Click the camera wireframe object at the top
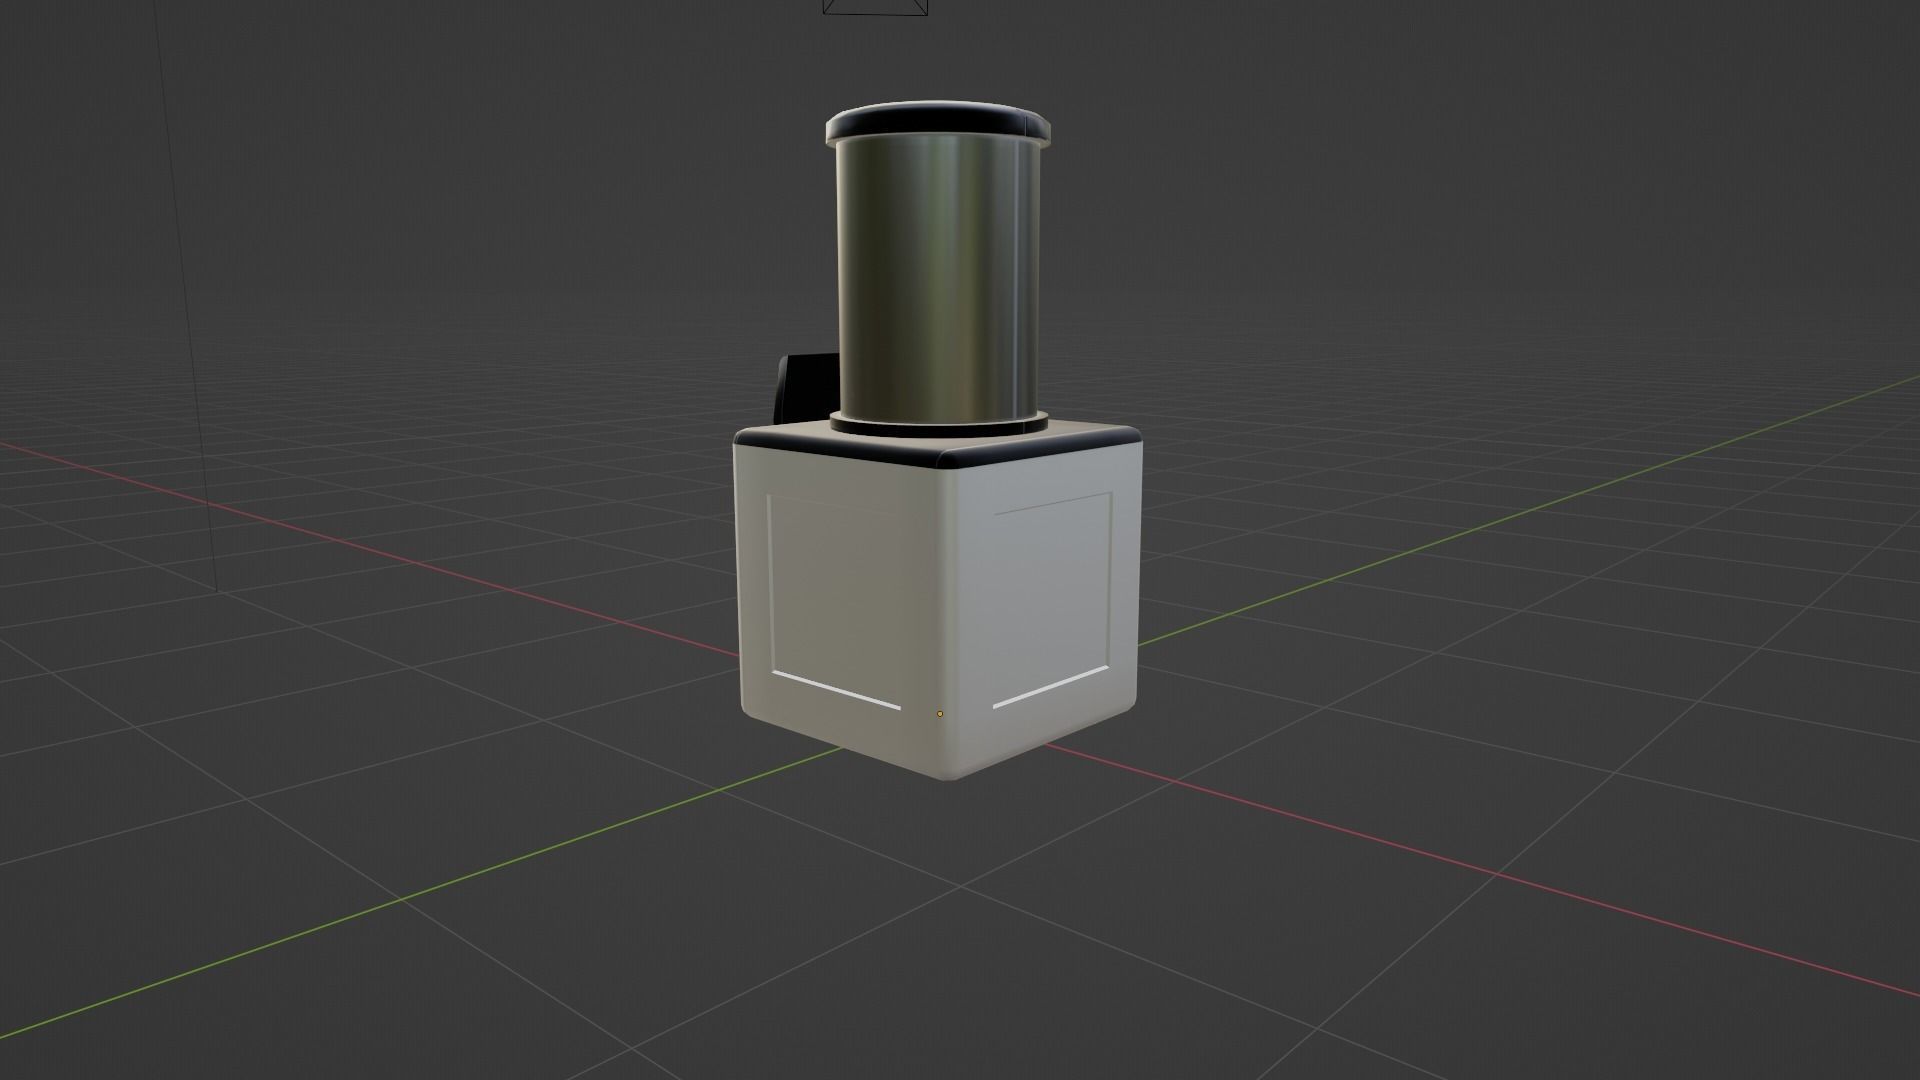The height and width of the screenshot is (1080, 1920). coord(875,8)
